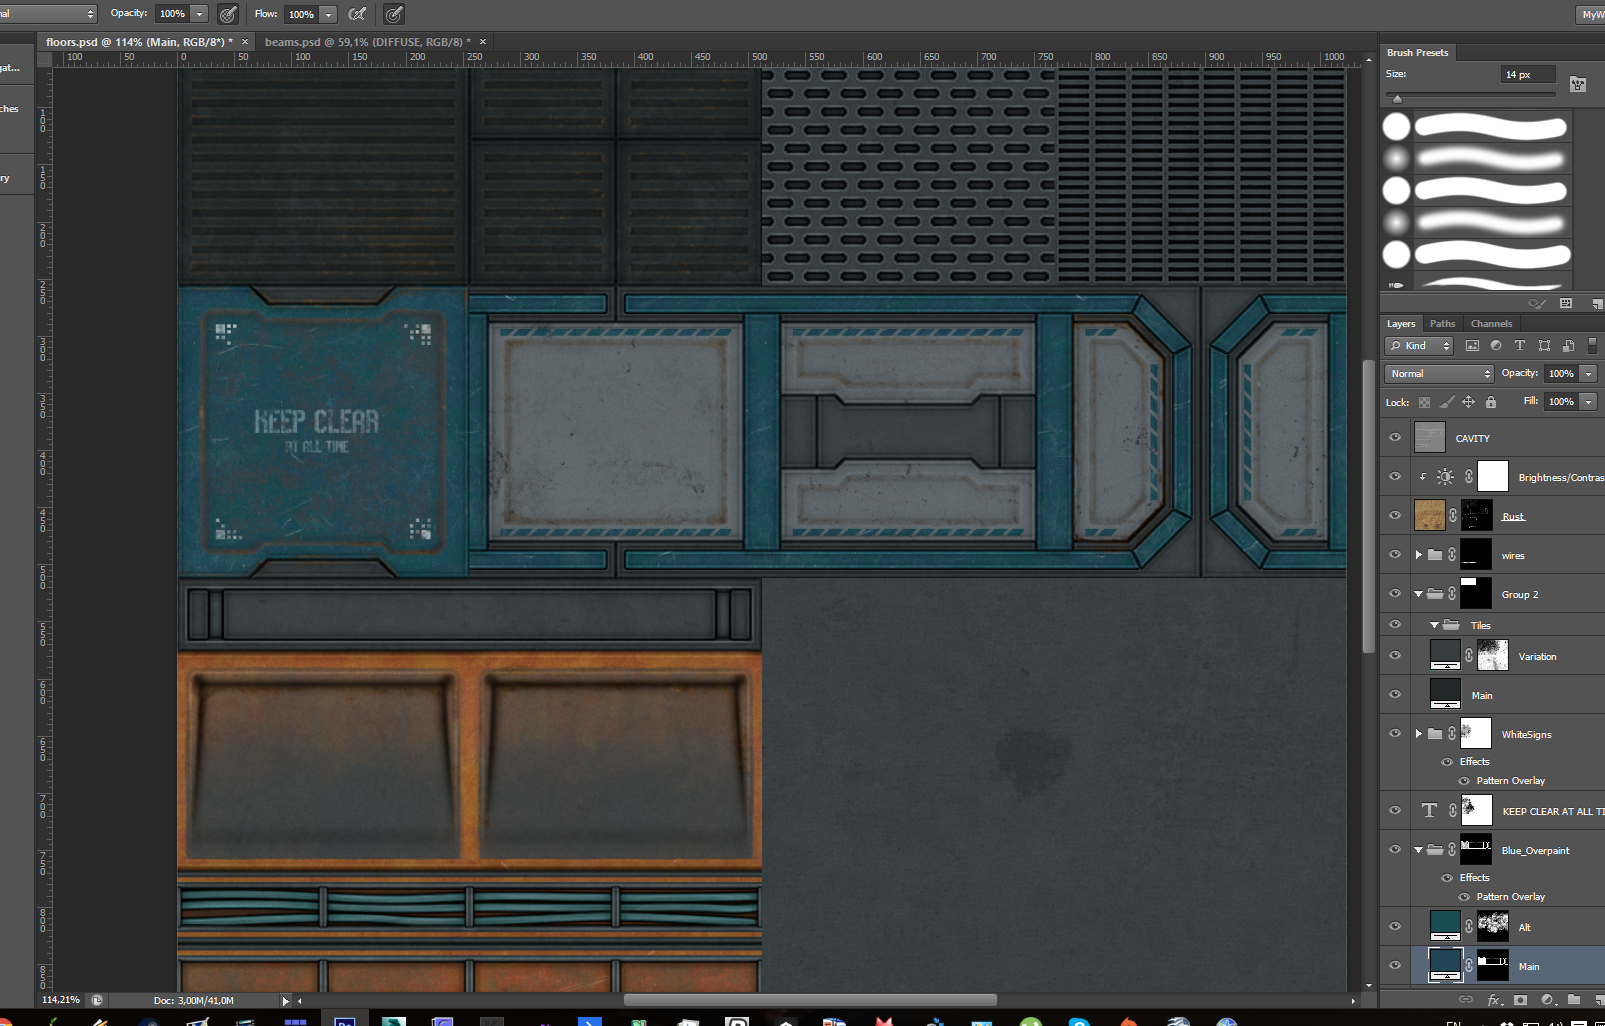Select the Main layer mask thumbnail in Blue_Overpaint
The height and width of the screenshot is (1026, 1605).
coord(1493,966)
